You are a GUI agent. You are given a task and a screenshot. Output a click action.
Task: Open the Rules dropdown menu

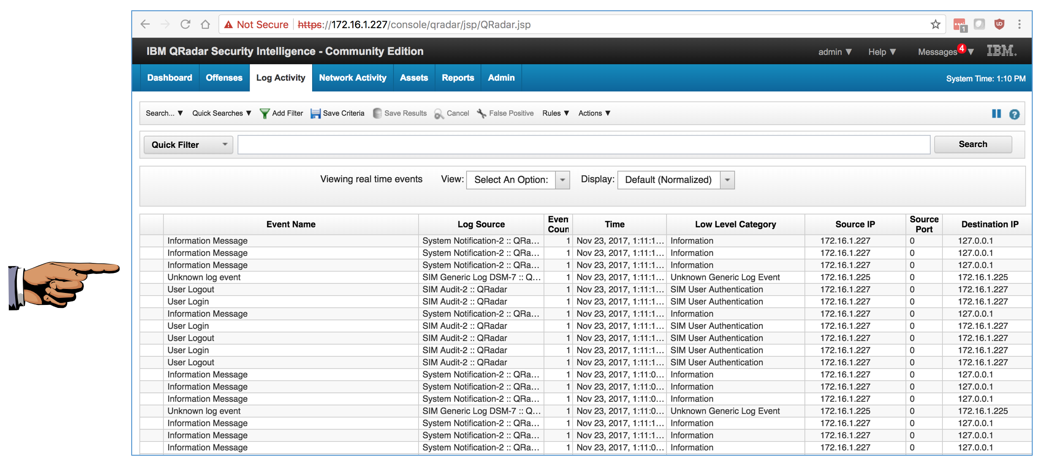(x=556, y=114)
